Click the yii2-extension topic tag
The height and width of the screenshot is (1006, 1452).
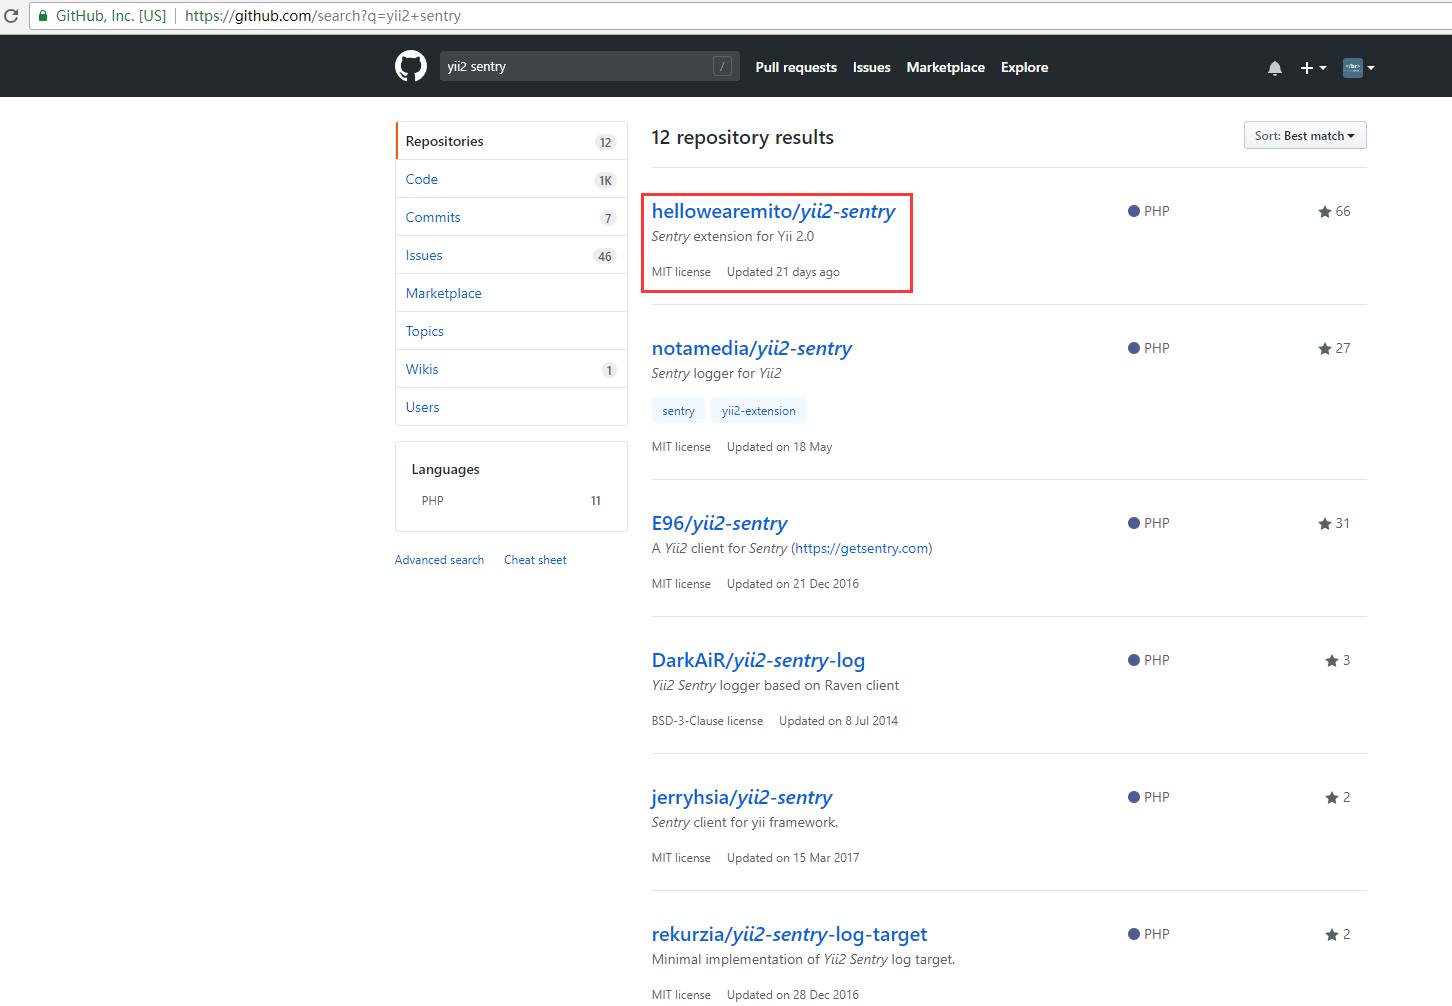758,411
